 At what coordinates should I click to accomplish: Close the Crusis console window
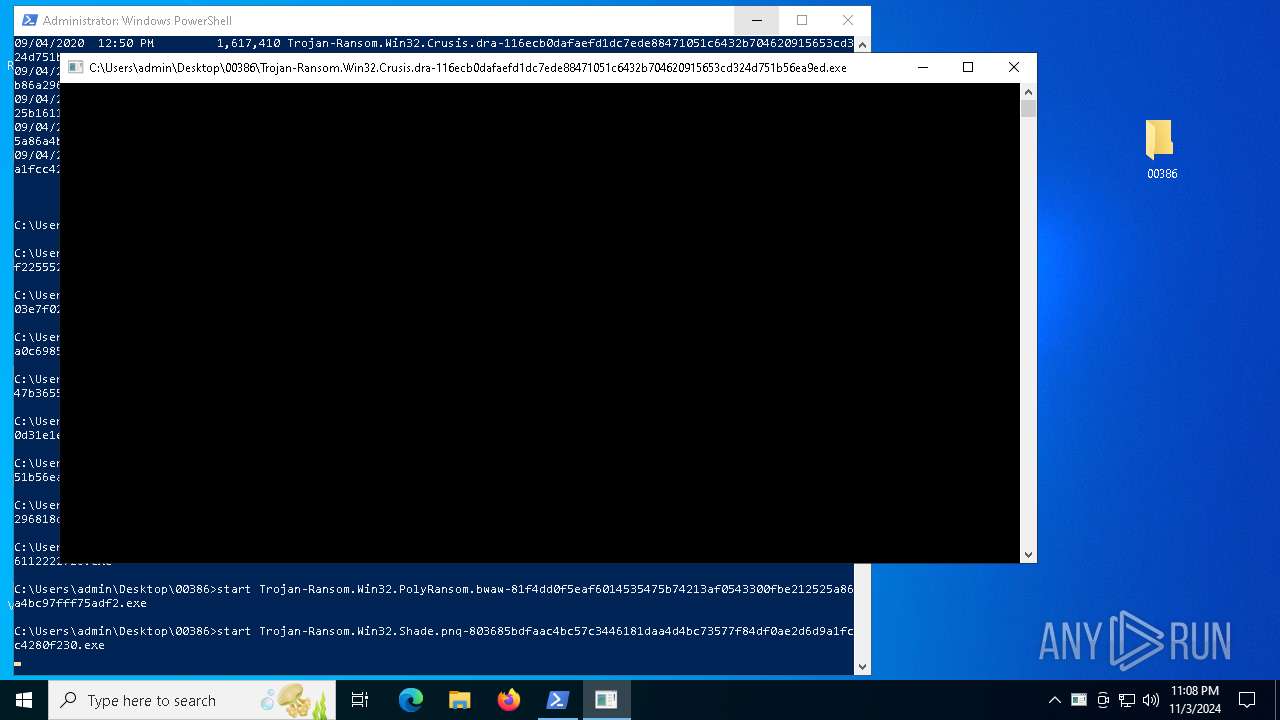point(1013,67)
